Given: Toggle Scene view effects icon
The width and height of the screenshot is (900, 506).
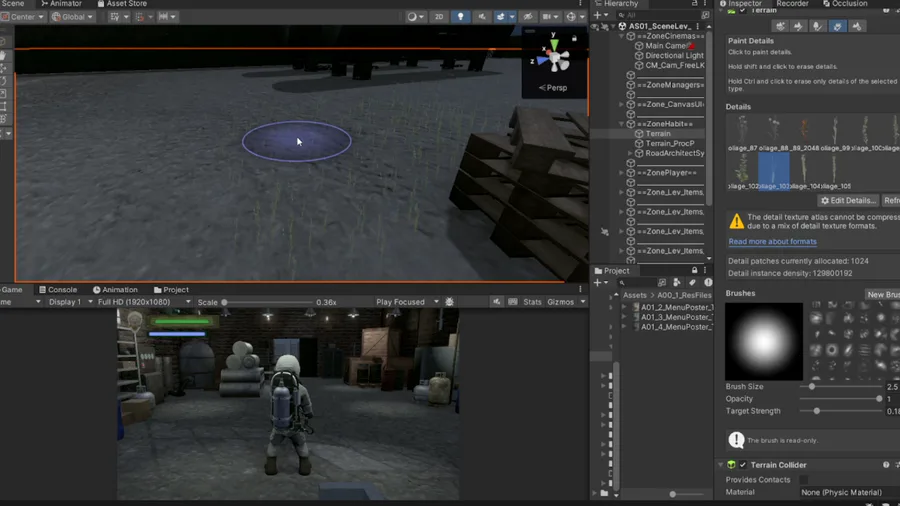Looking at the screenshot, I should [501, 17].
